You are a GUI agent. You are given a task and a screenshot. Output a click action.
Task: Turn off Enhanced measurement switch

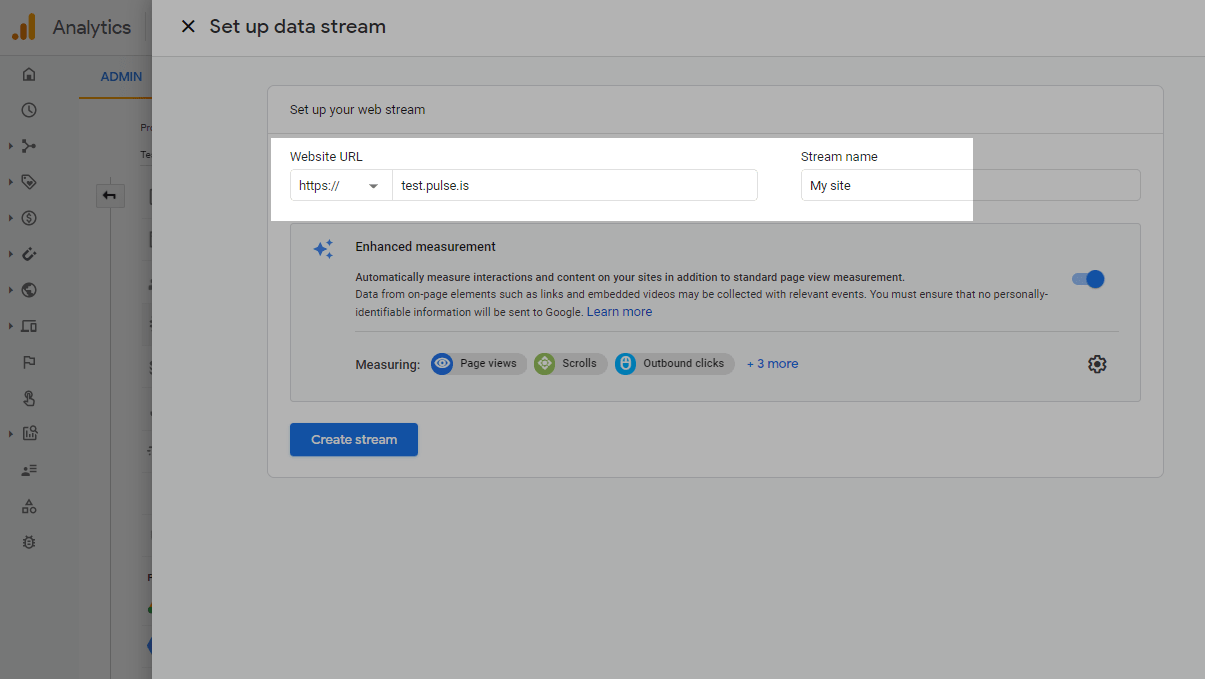1088,279
